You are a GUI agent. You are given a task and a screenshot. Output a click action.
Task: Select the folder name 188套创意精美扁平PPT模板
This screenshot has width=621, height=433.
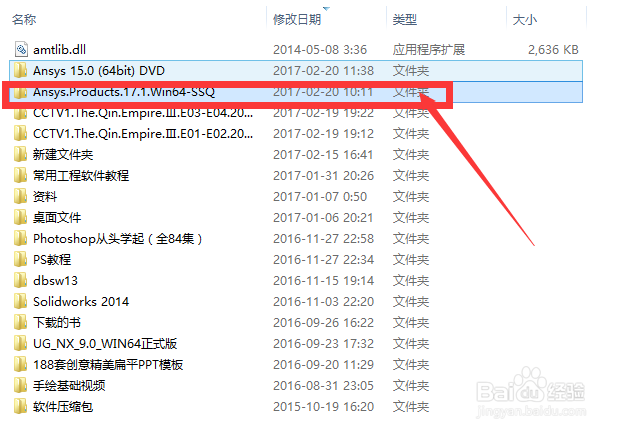pos(108,364)
